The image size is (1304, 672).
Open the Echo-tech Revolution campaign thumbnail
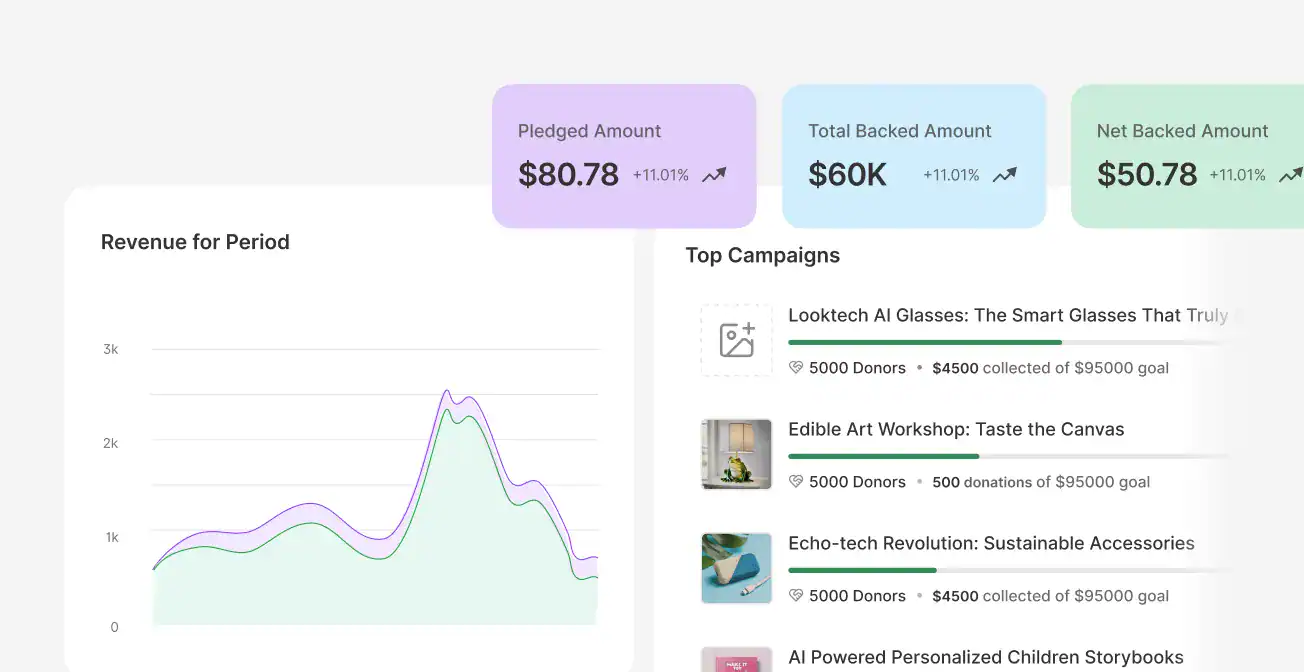click(736, 568)
